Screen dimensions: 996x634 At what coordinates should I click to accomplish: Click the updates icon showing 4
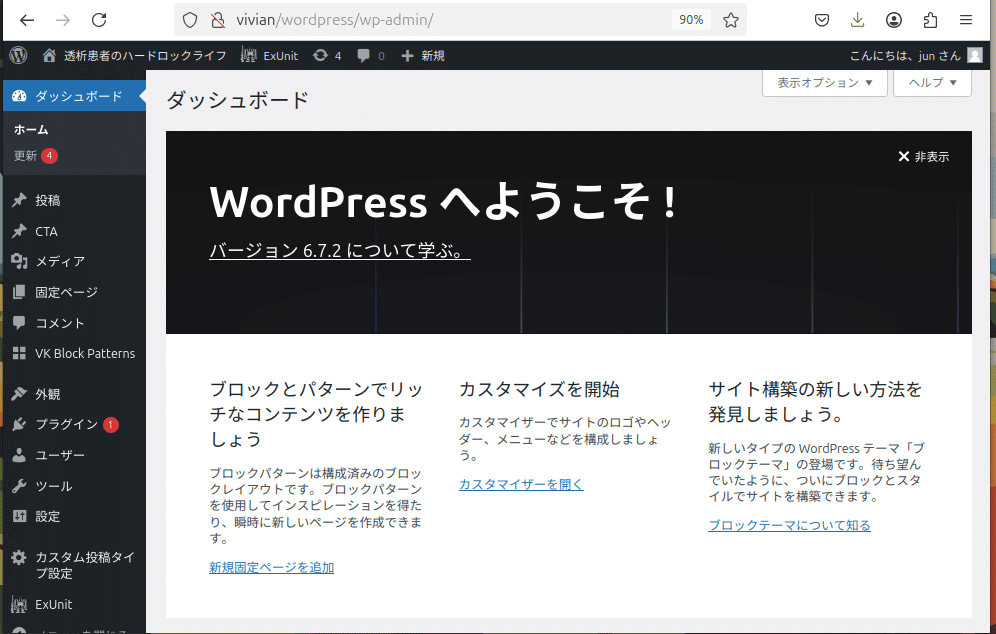point(320,55)
